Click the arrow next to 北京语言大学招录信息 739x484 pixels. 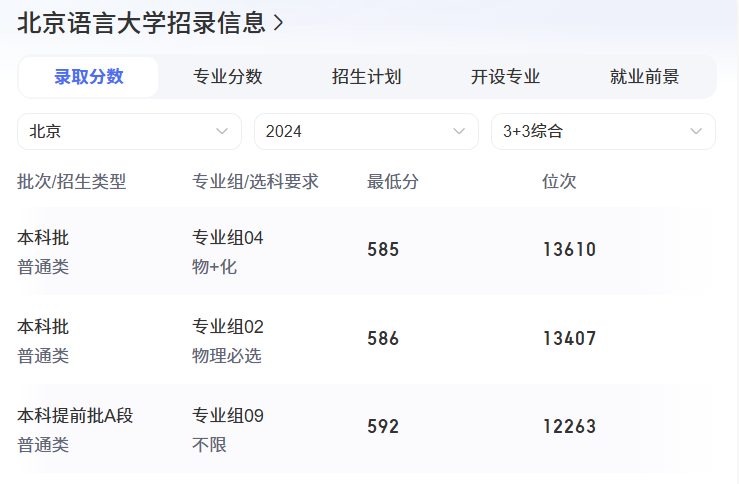[279, 23]
